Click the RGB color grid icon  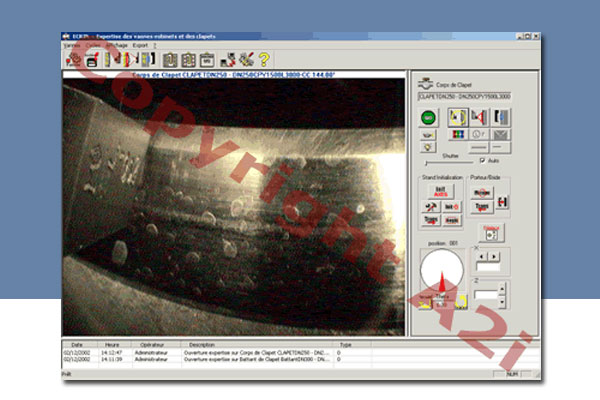tap(460, 134)
